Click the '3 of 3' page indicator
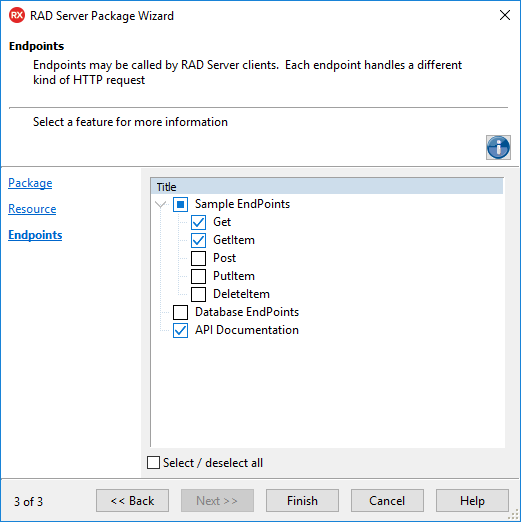The height and width of the screenshot is (522, 521). (x=28, y=501)
